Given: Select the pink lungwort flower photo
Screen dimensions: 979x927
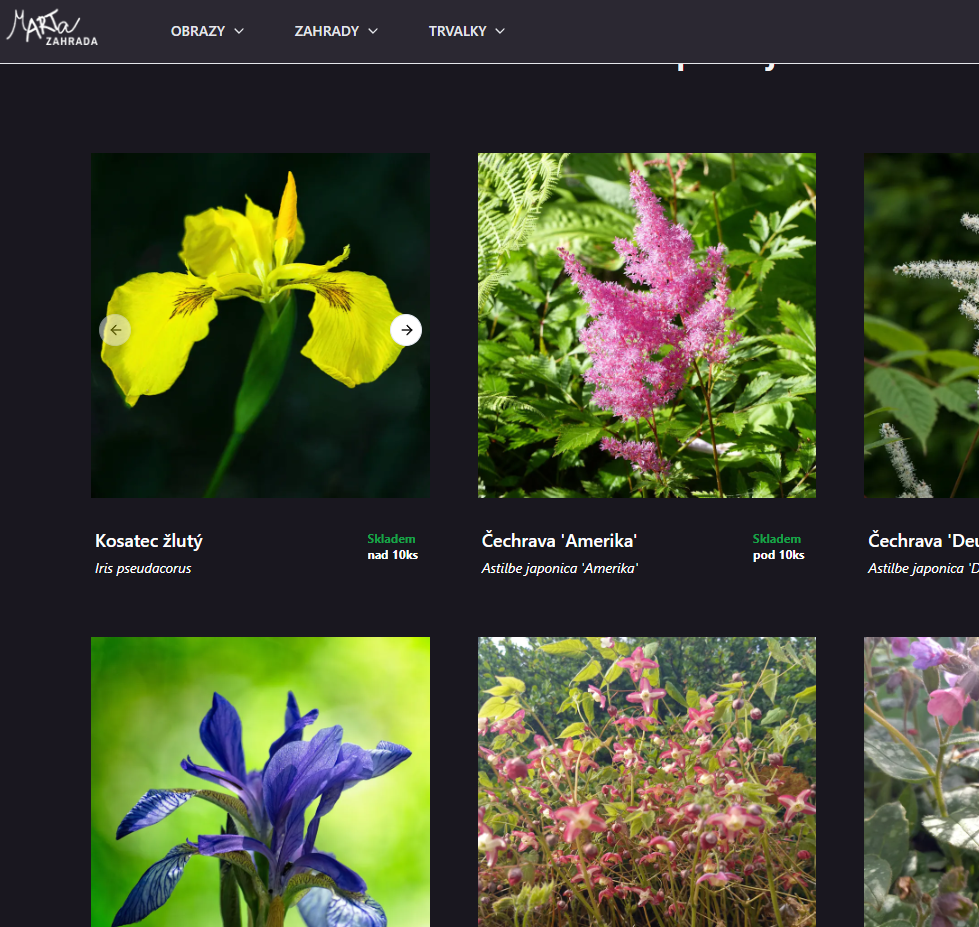Looking at the screenshot, I should pyautogui.click(x=922, y=782).
